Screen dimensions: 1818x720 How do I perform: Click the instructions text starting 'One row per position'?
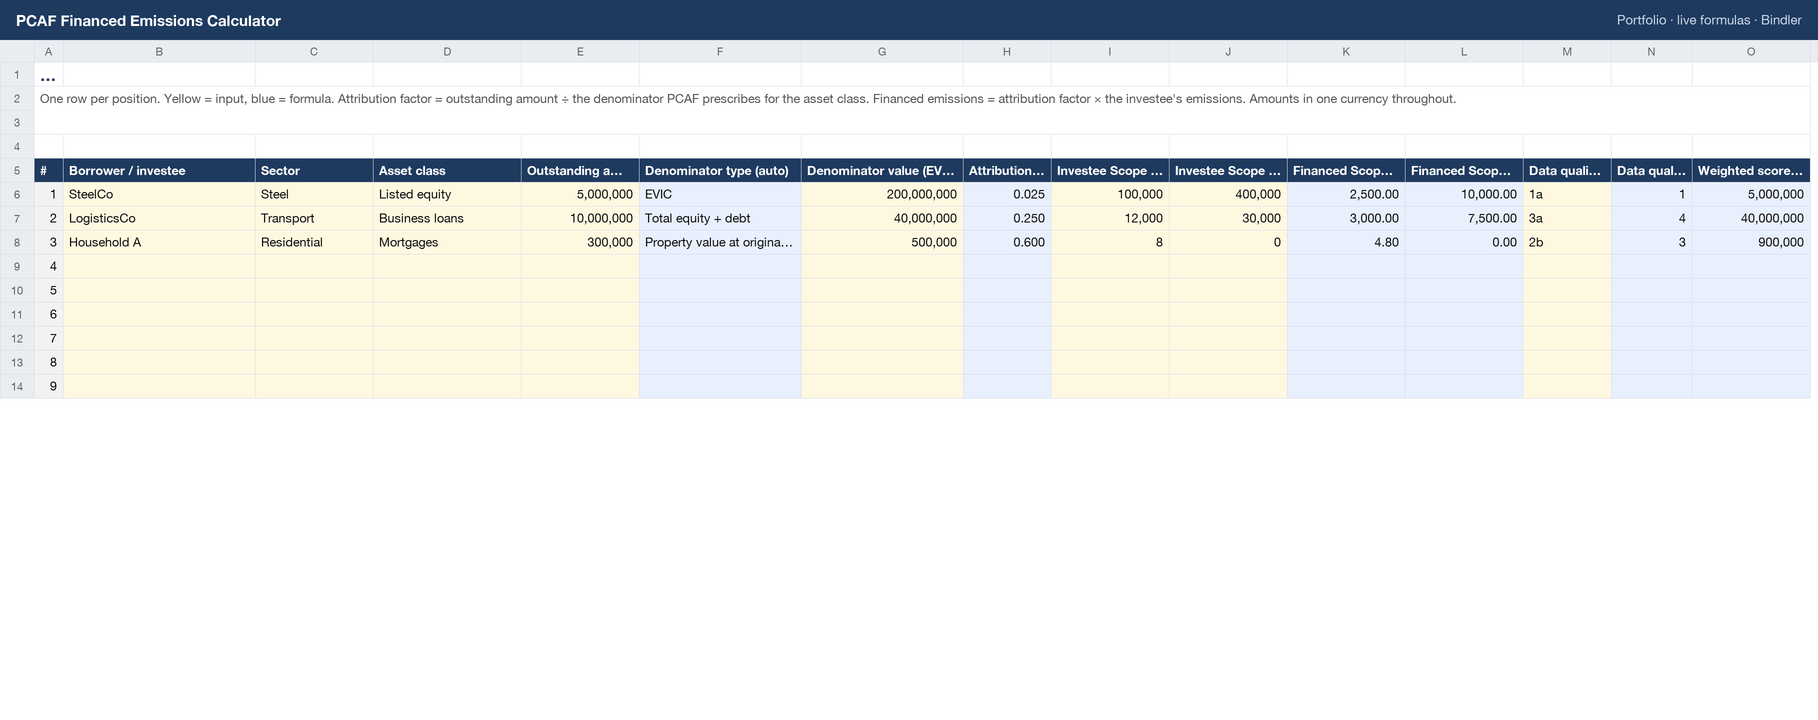click(x=748, y=98)
